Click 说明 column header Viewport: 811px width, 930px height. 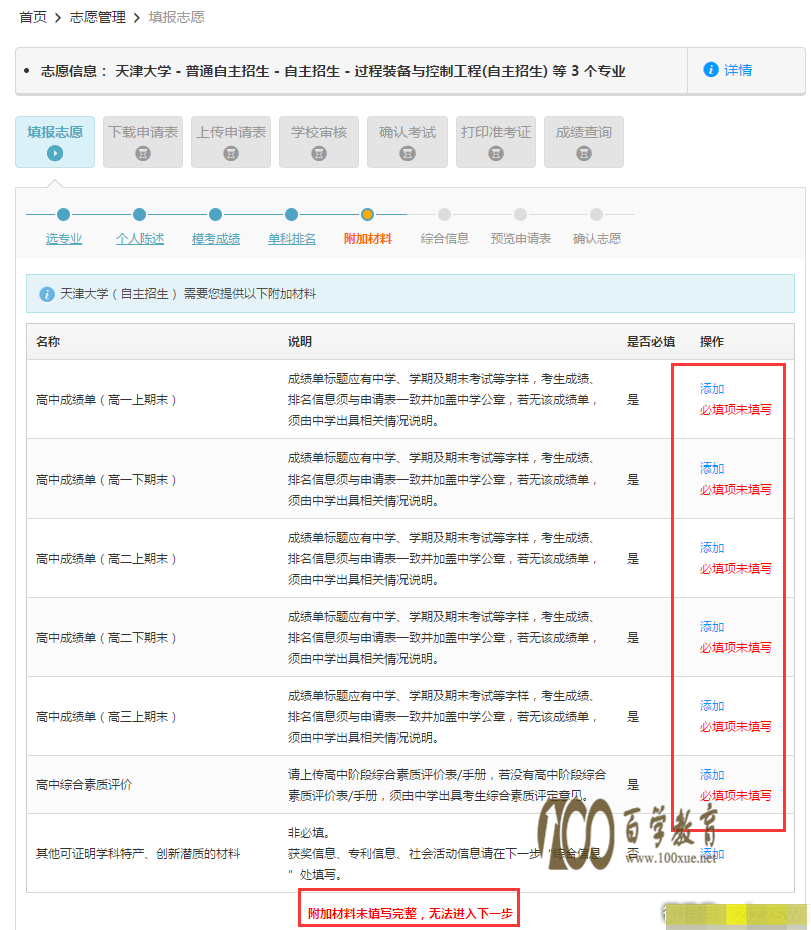300,342
